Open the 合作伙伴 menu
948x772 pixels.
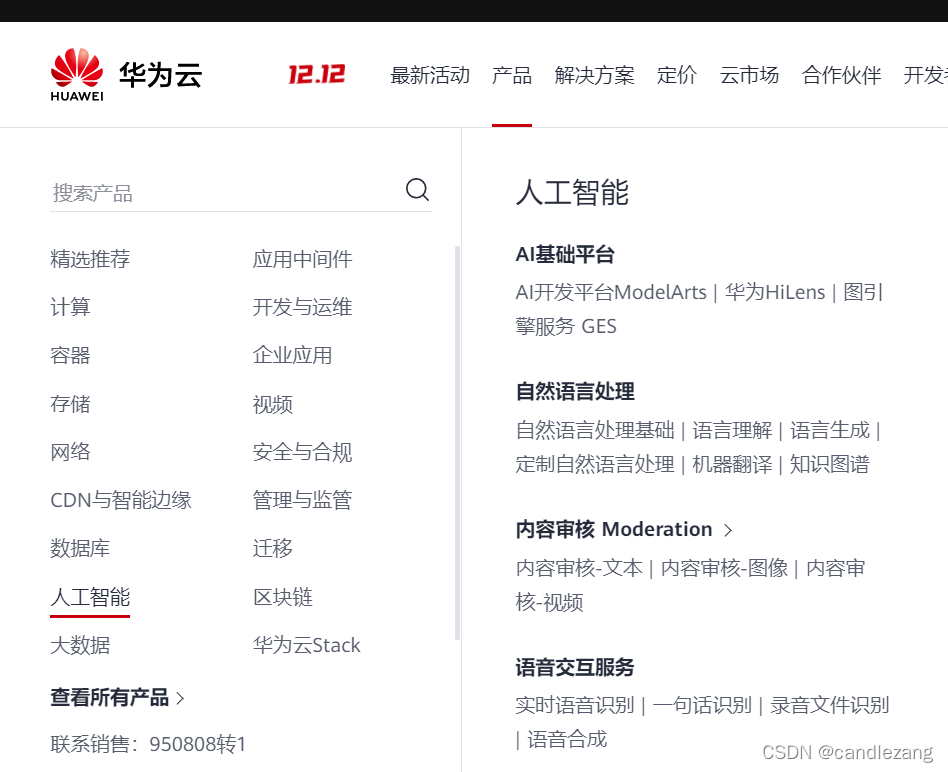point(841,75)
